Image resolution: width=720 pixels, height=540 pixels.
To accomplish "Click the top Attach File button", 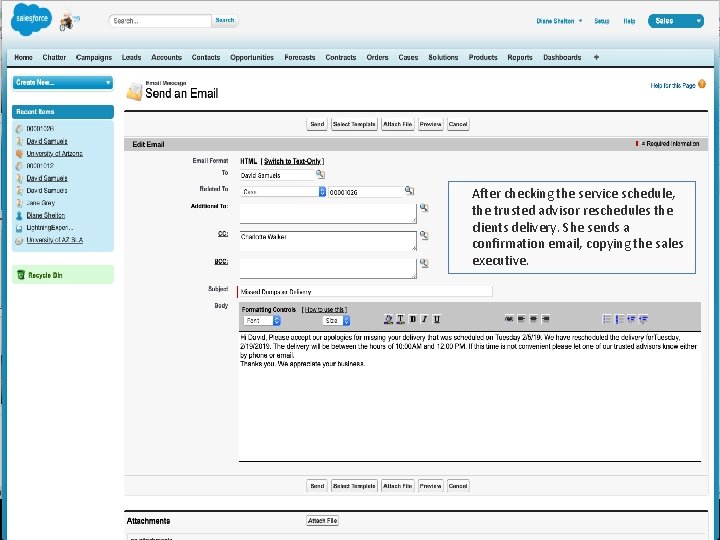I will click(398, 124).
